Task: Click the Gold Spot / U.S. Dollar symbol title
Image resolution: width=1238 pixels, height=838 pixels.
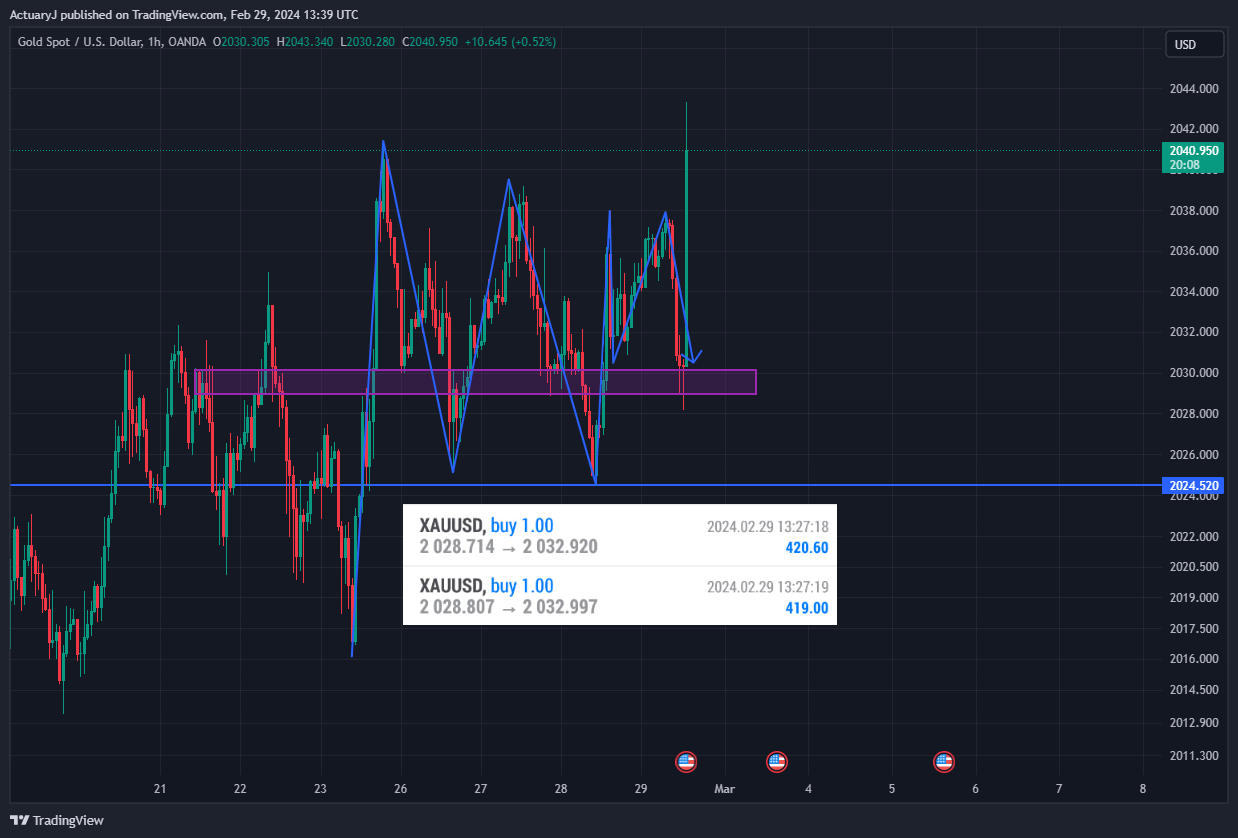Action: [x=81, y=42]
